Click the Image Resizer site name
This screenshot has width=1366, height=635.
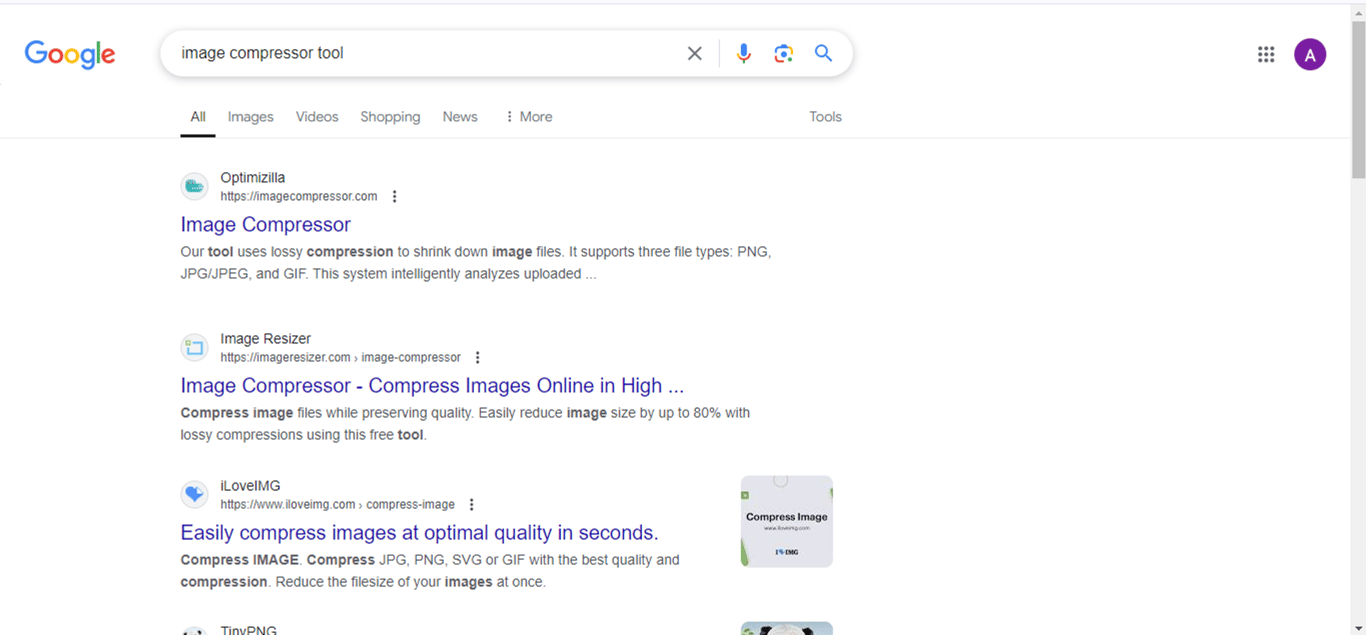(x=266, y=339)
